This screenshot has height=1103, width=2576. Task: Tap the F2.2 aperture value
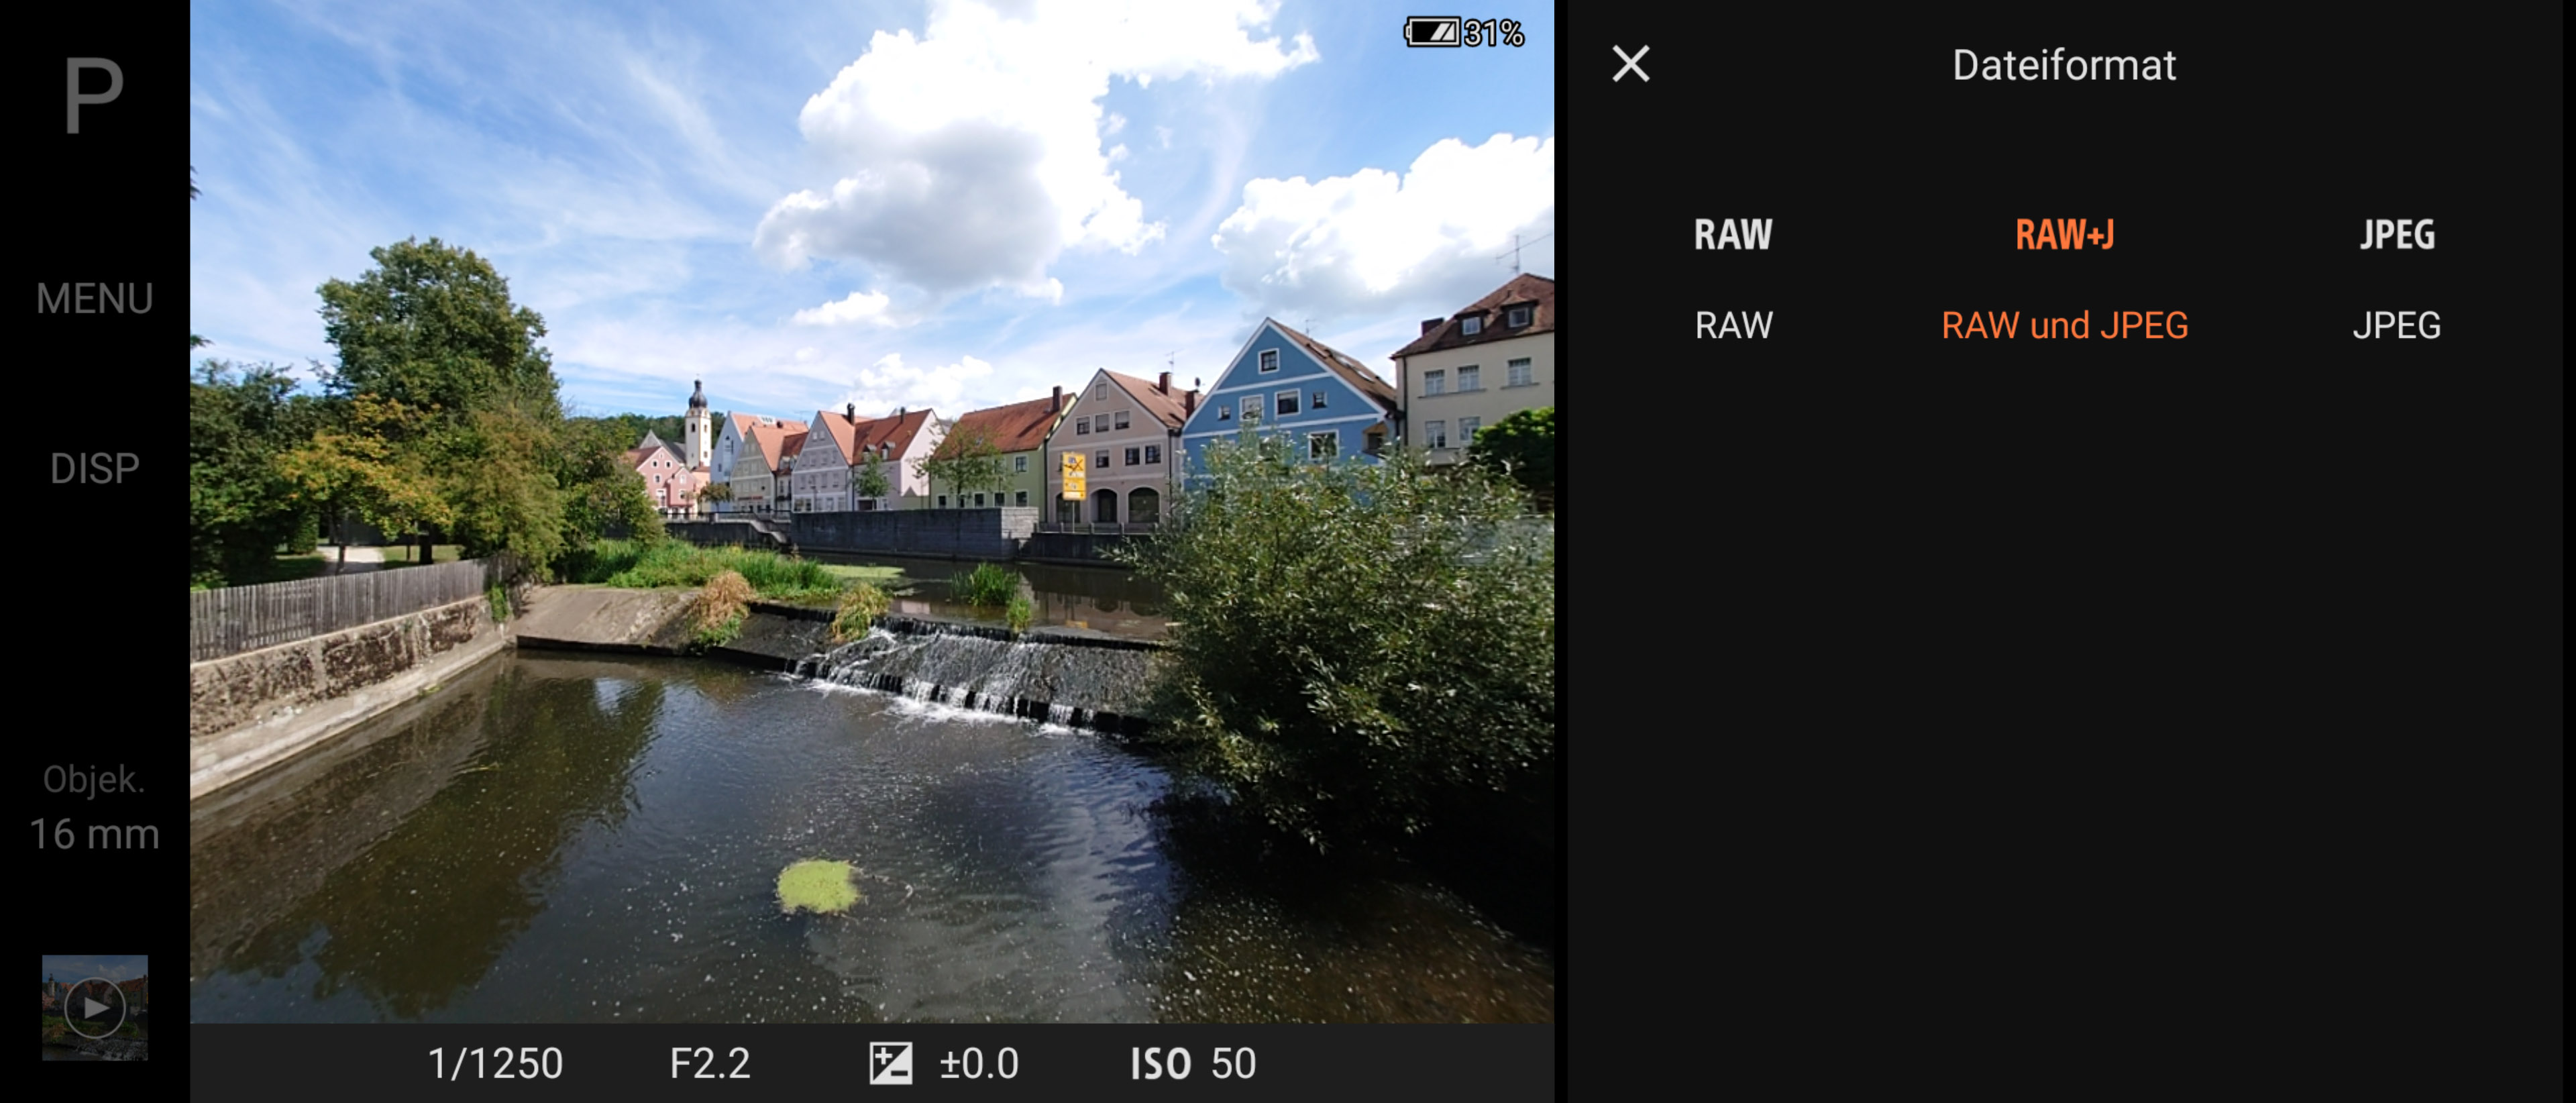710,1063
